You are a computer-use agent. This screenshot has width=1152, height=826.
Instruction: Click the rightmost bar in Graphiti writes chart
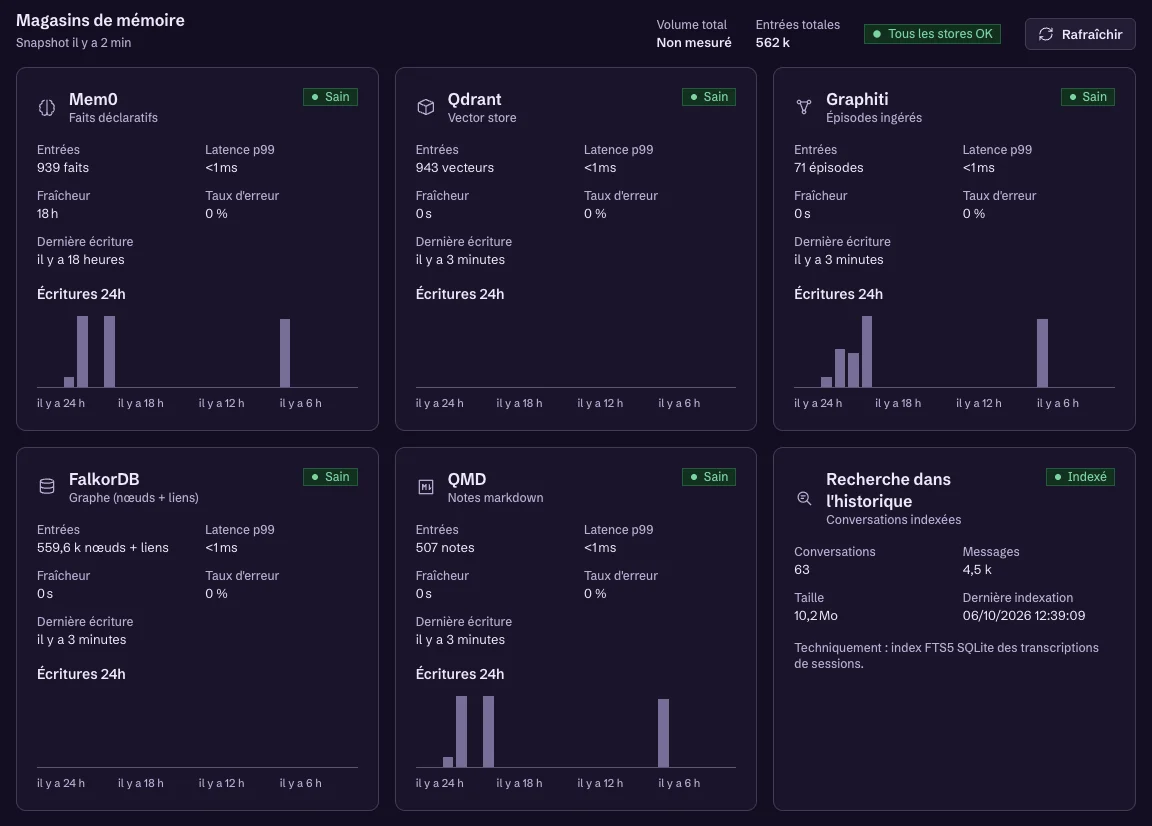pyautogui.click(x=1042, y=353)
